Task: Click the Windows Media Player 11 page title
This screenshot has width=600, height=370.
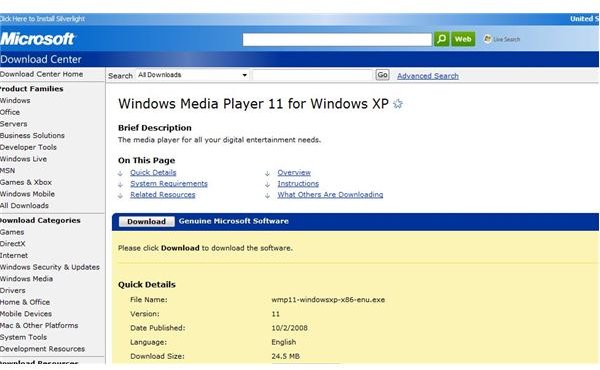Action: pos(253,104)
